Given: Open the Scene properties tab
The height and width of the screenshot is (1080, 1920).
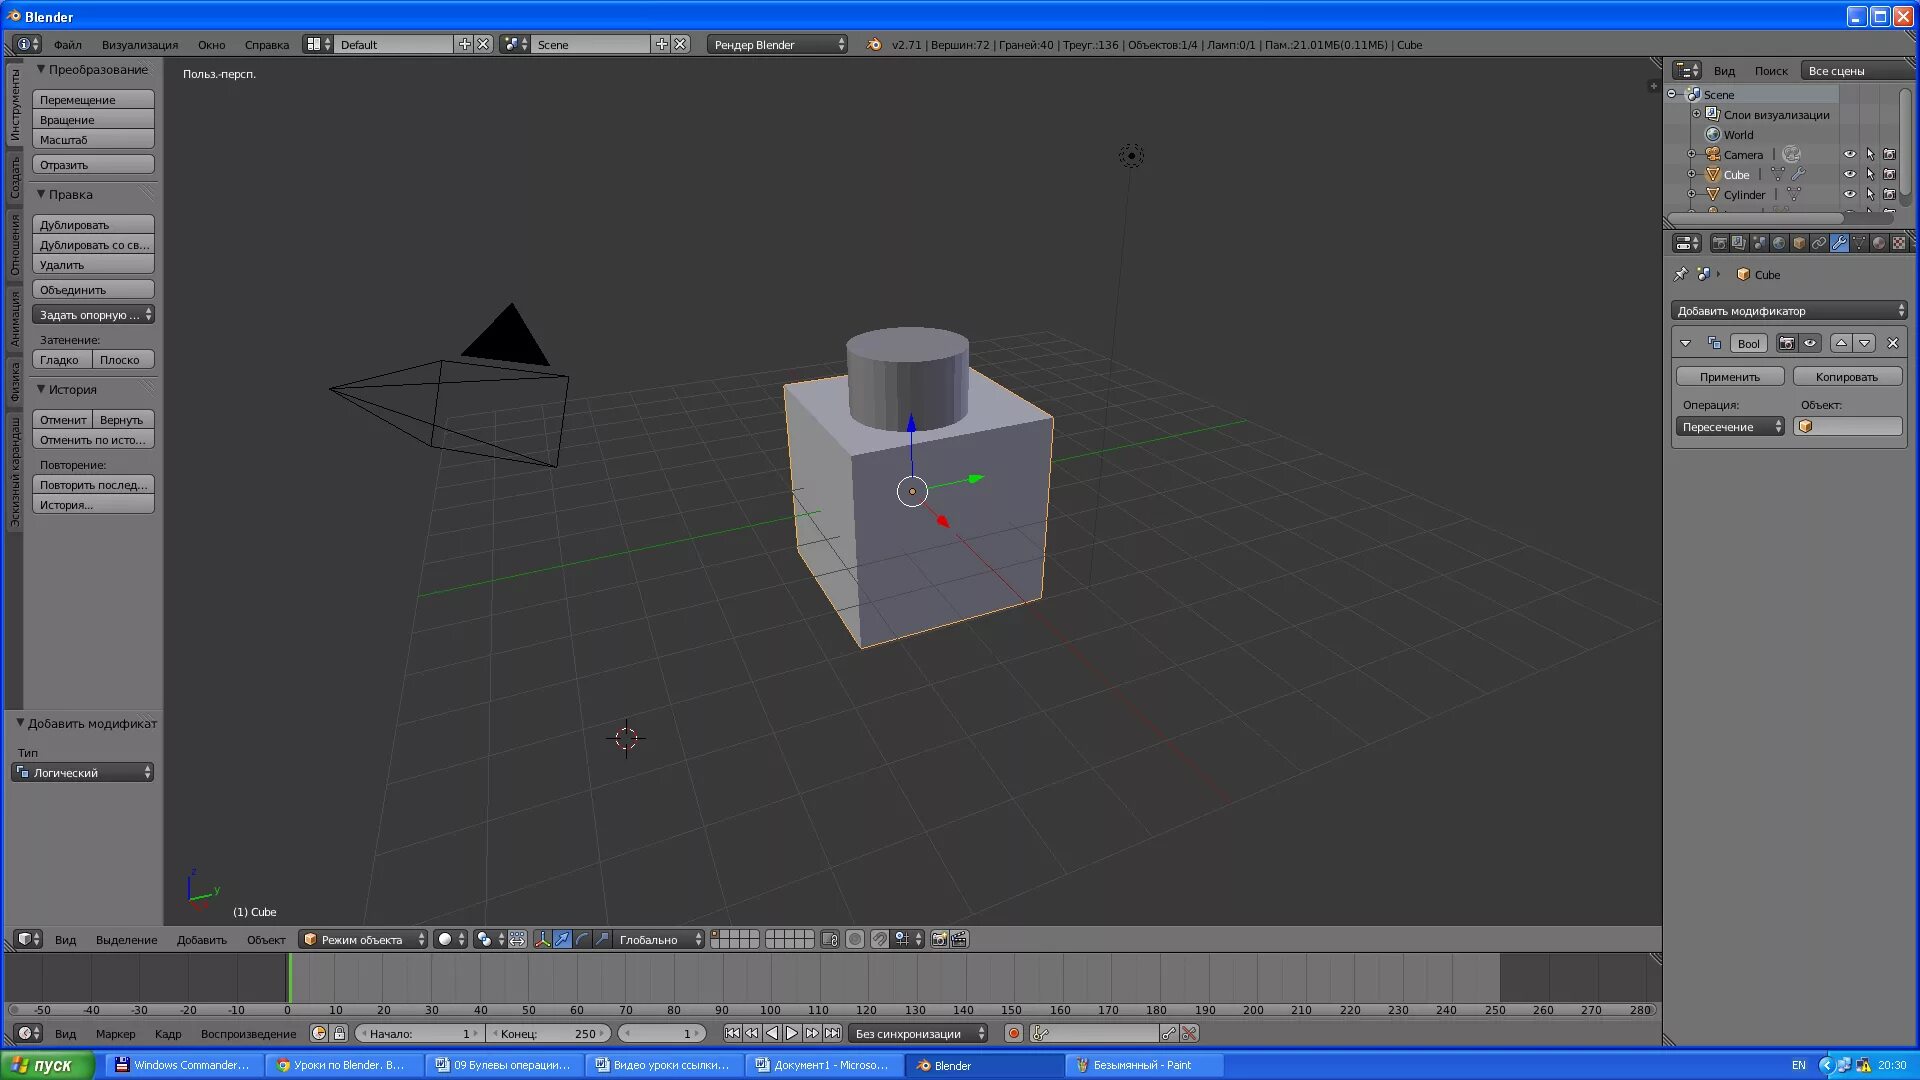Looking at the screenshot, I should tap(1759, 243).
